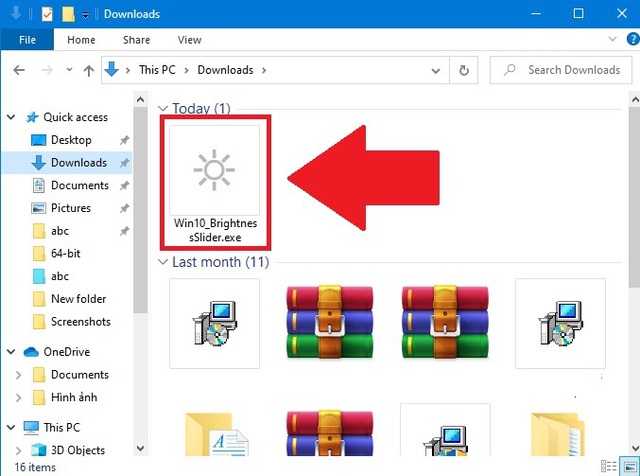Click the pin icon beside Desktop

pyautogui.click(x=124, y=140)
